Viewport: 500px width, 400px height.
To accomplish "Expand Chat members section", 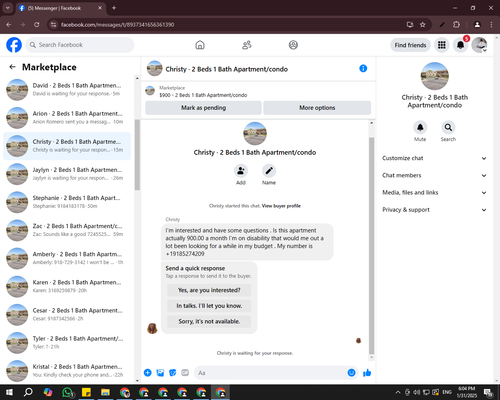I will [x=434, y=175].
